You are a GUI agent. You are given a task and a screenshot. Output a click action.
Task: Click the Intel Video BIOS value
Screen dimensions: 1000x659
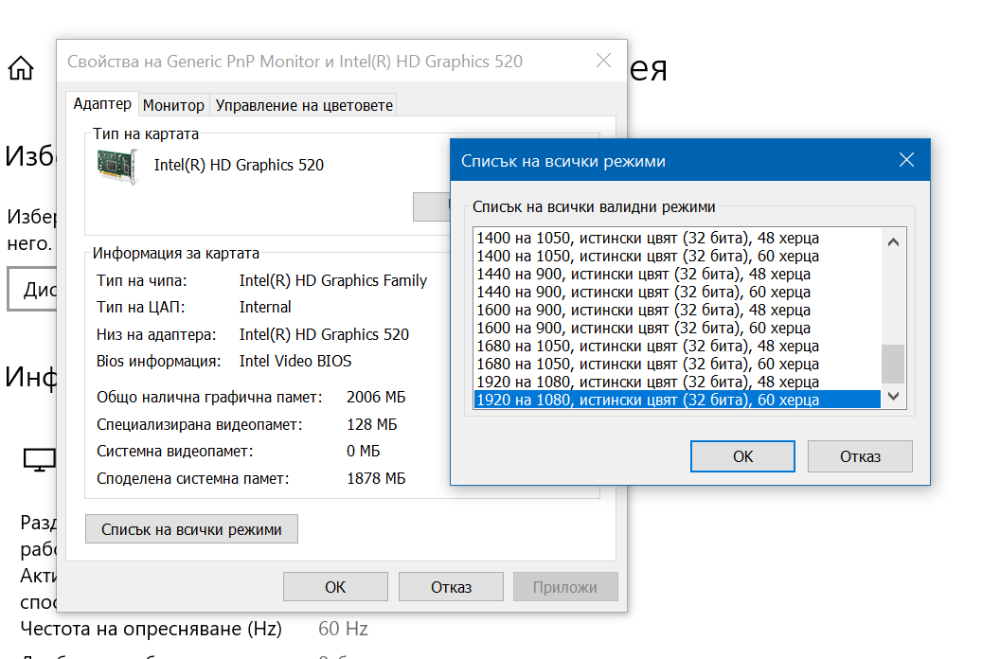tap(295, 361)
